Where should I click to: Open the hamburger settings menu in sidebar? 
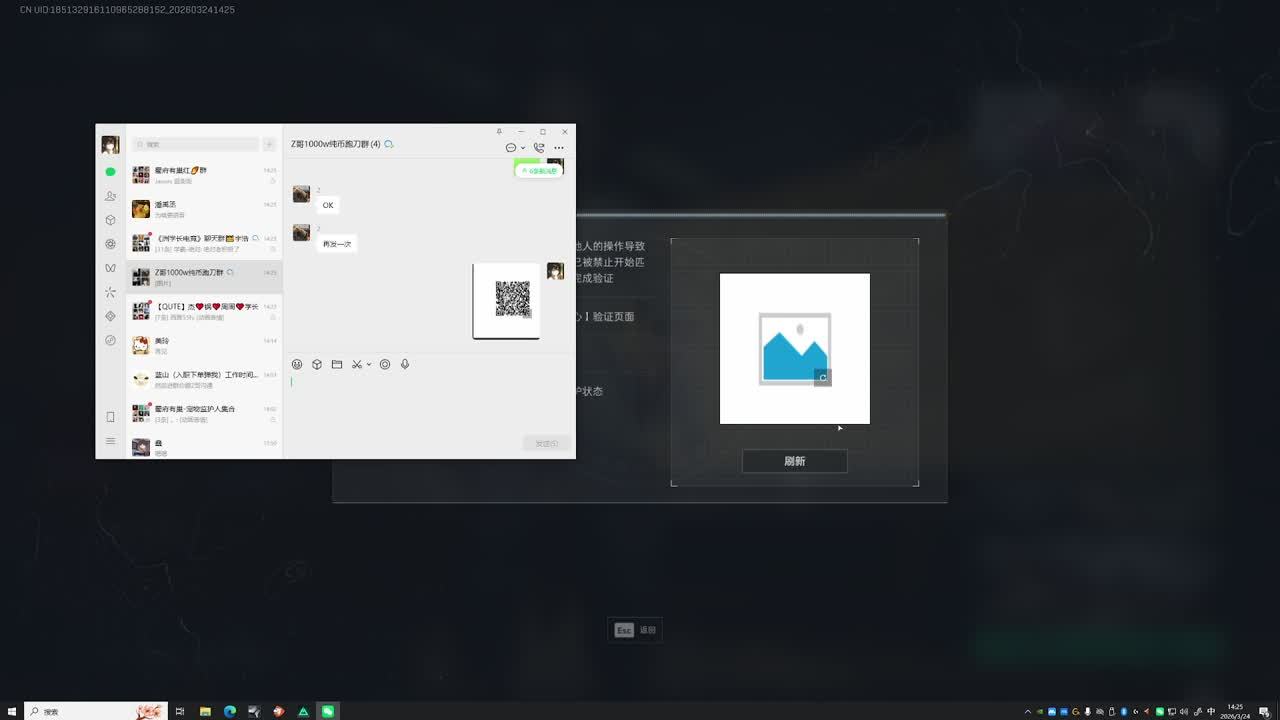[x=110, y=441]
